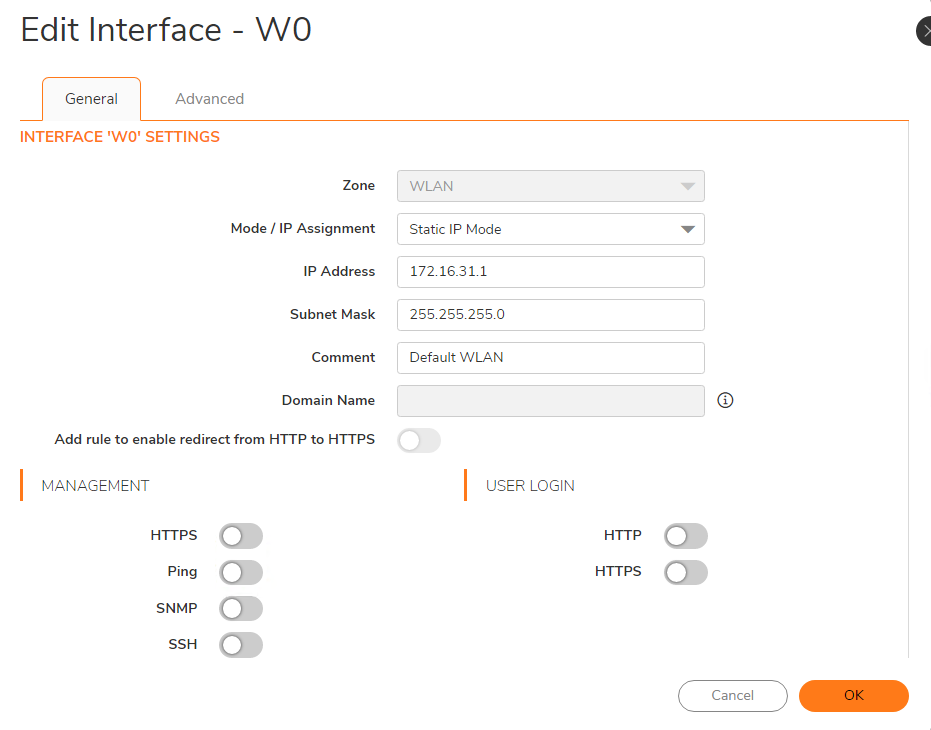Open the Zone dropdown
This screenshot has width=931, height=730.
tap(551, 186)
